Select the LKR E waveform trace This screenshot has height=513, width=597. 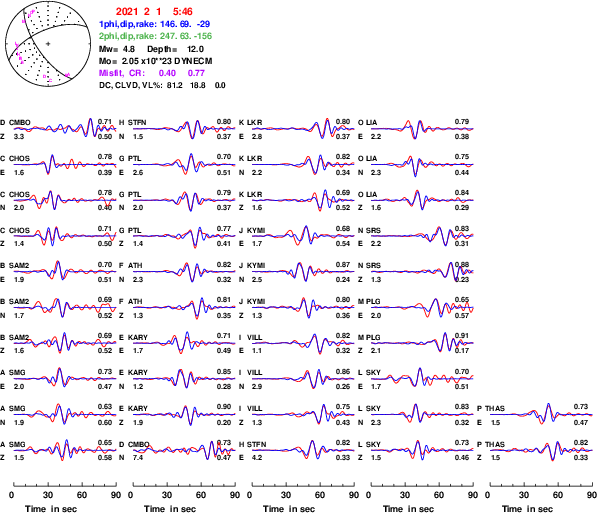(303, 128)
